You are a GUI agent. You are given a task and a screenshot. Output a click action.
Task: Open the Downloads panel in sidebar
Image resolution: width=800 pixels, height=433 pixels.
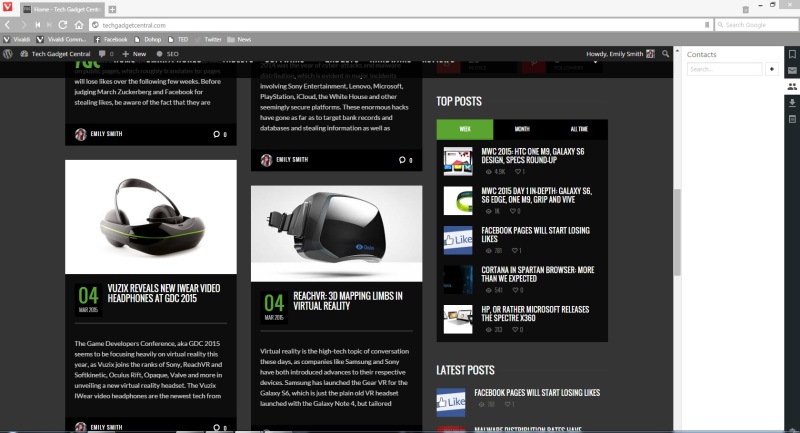click(792, 102)
